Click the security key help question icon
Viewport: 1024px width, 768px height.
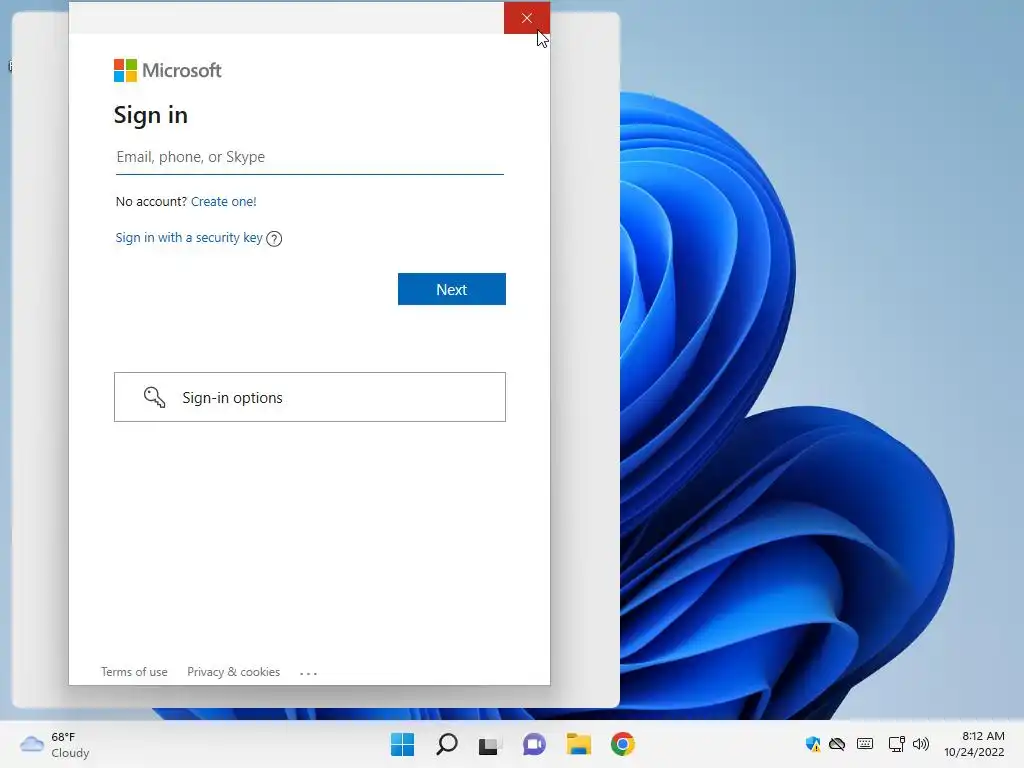pos(274,239)
